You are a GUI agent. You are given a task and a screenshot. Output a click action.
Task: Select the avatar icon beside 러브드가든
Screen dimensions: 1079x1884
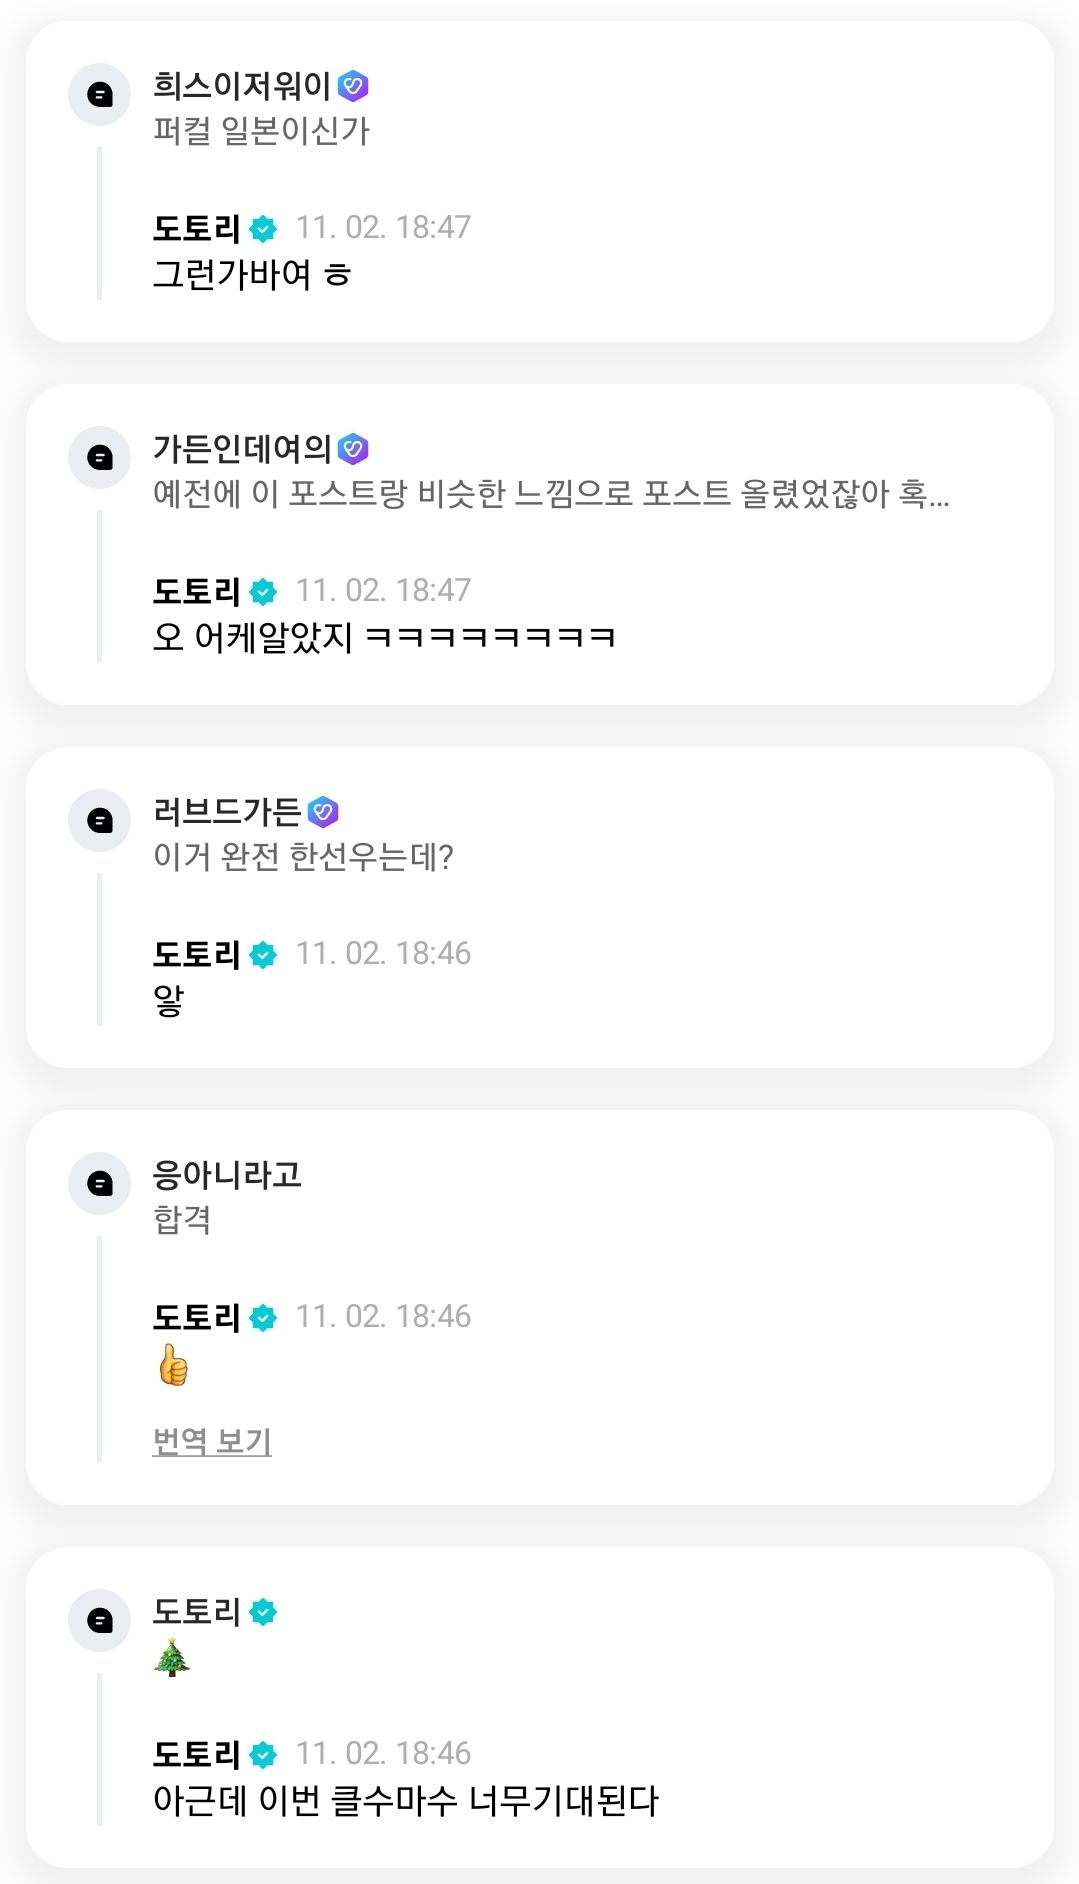pyautogui.click(x=99, y=821)
